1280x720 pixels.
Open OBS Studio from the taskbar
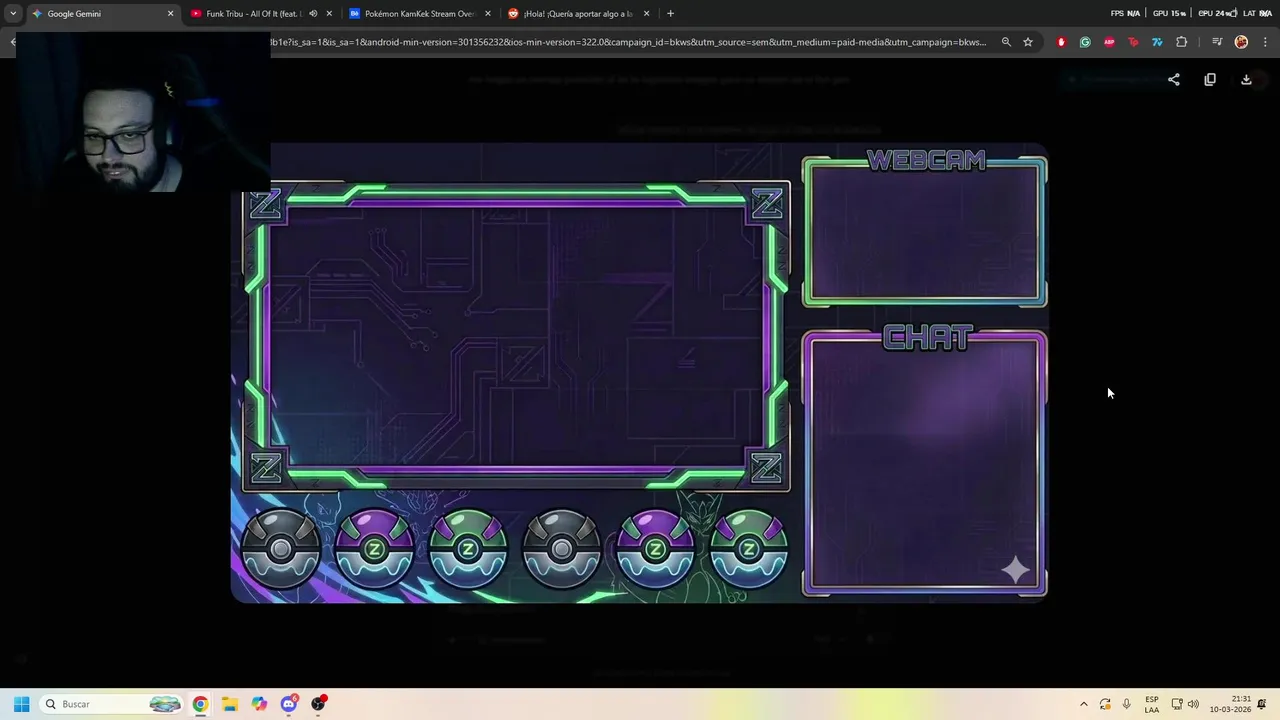[318, 704]
